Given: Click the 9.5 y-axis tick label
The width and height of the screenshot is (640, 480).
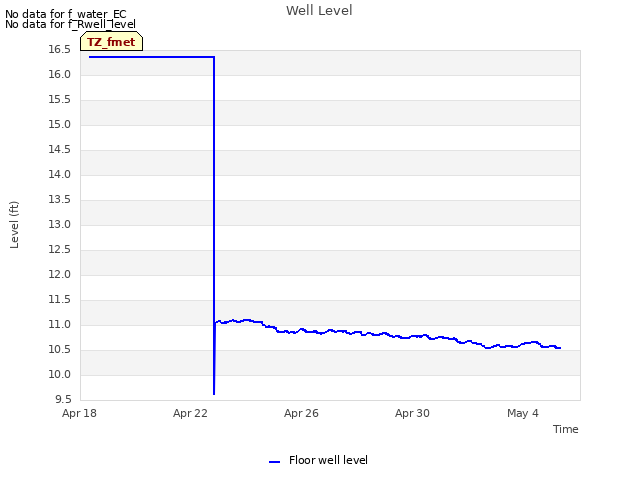Looking at the screenshot, I should (x=63, y=399).
